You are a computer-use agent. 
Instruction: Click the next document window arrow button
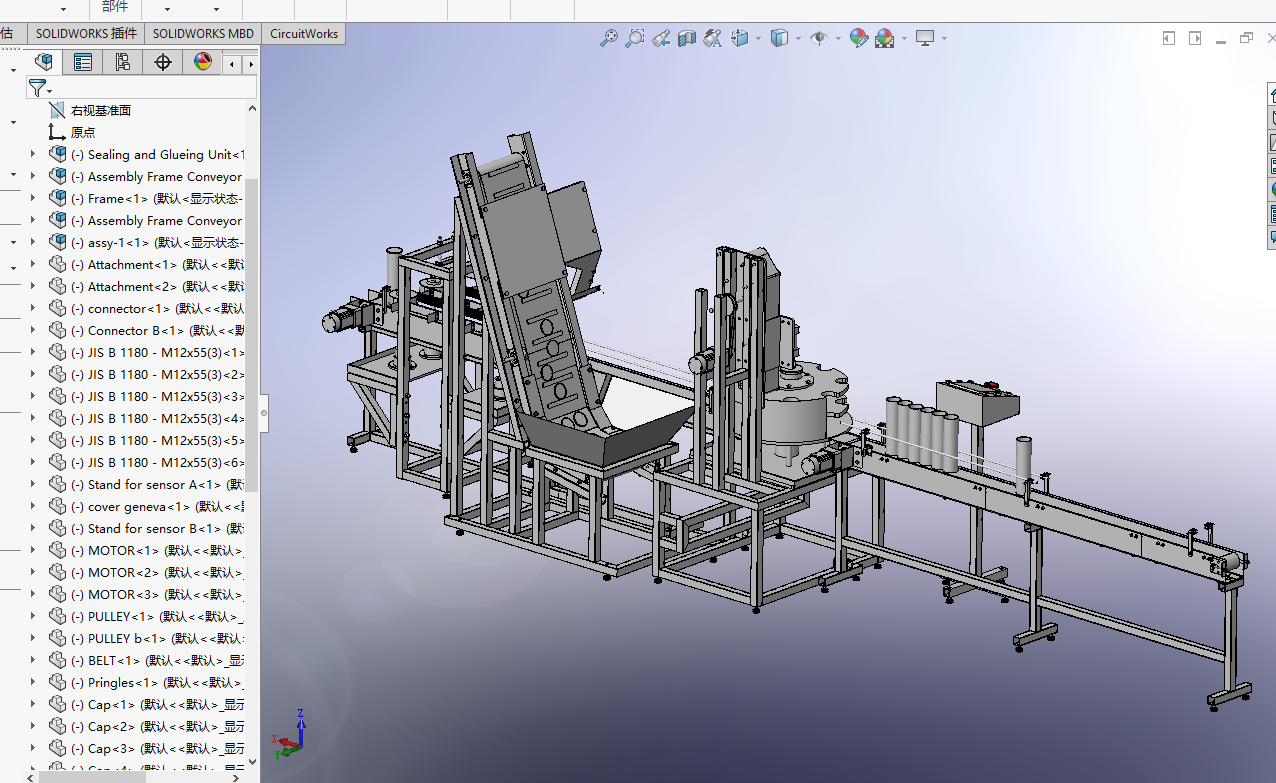[x=1195, y=38]
